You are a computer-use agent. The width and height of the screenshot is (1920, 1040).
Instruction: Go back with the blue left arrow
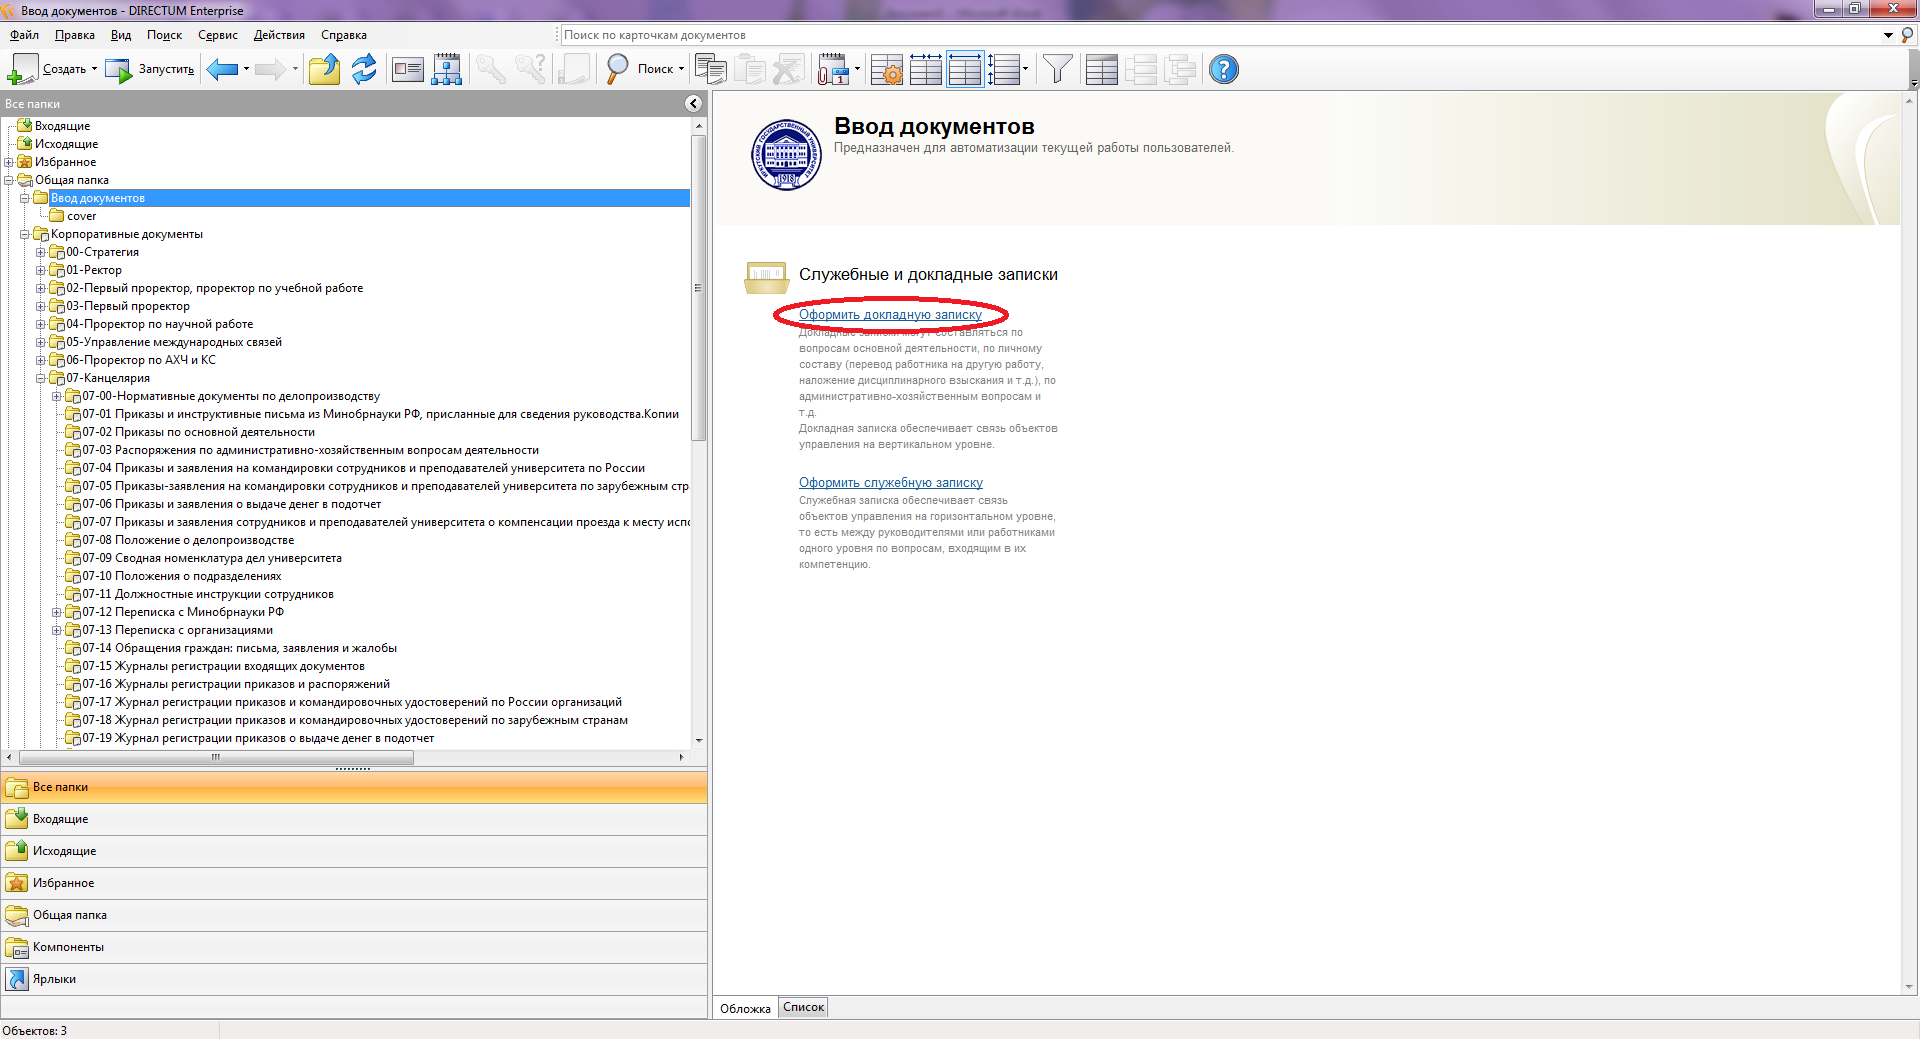pos(222,70)
